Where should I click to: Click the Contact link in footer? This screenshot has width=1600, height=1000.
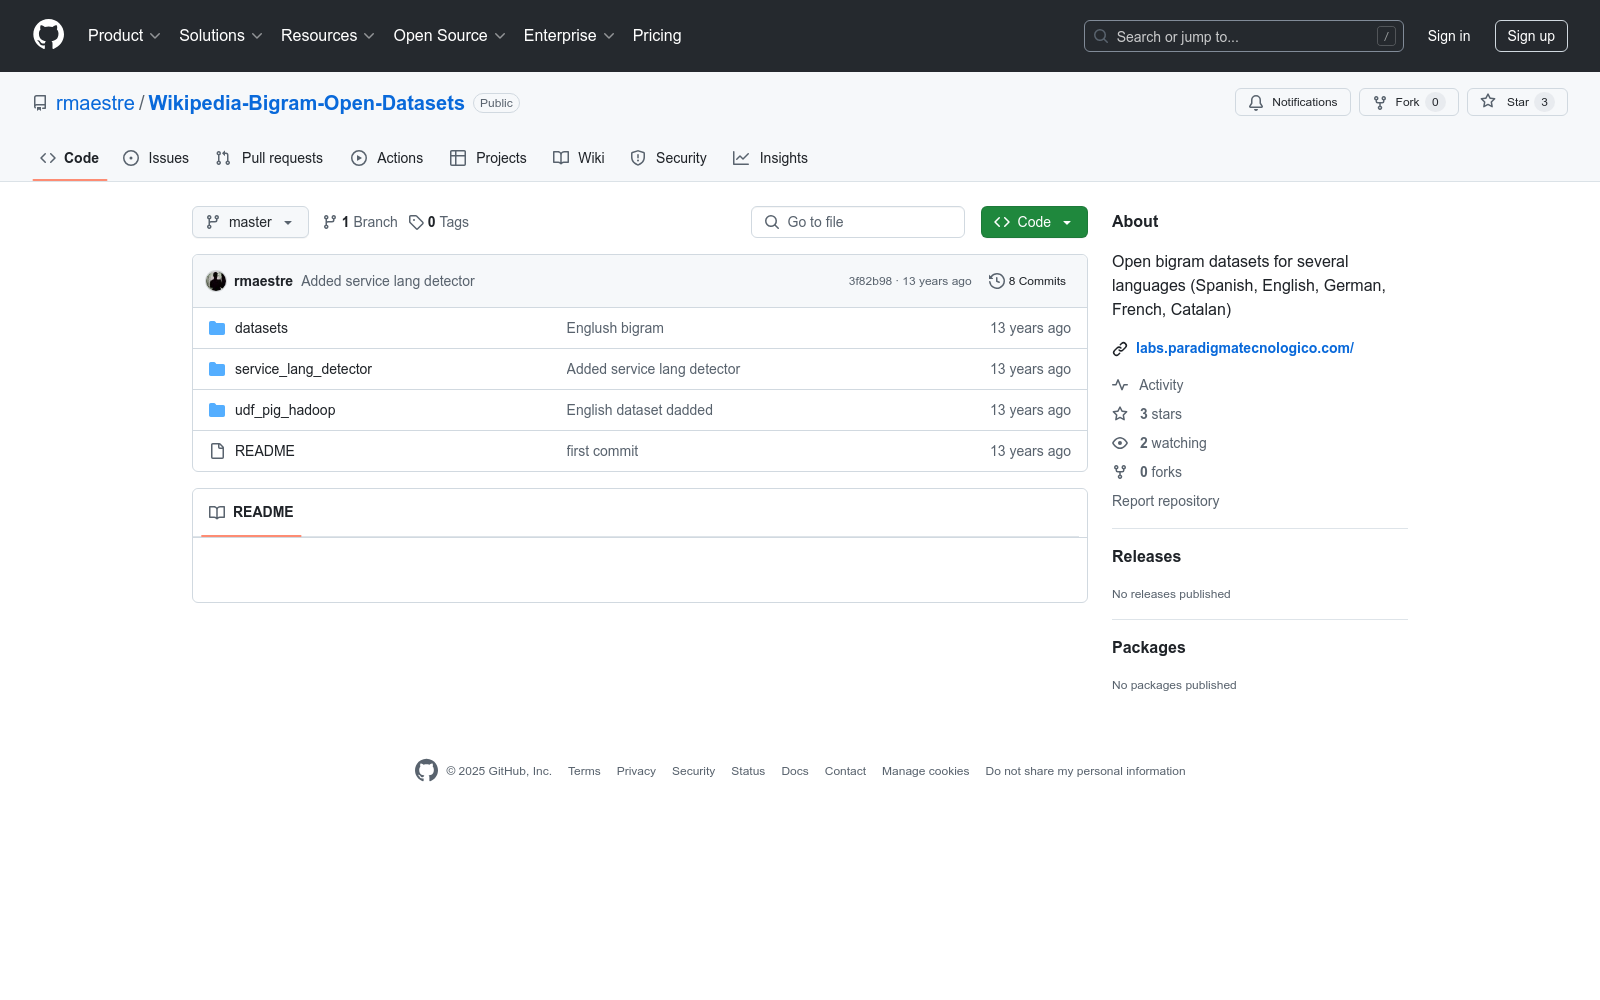pyautogui.click(x=845, y=771)
